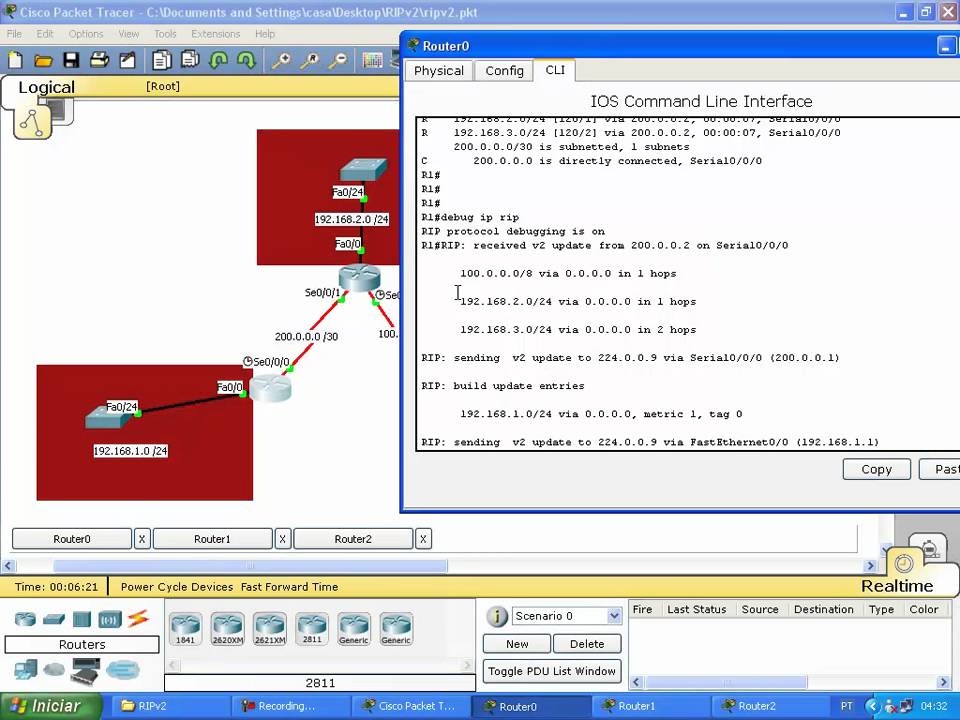Pick the 2620XM router model
Image resolution: width=960 pixels, height=720 pixels.
[228, 629]
